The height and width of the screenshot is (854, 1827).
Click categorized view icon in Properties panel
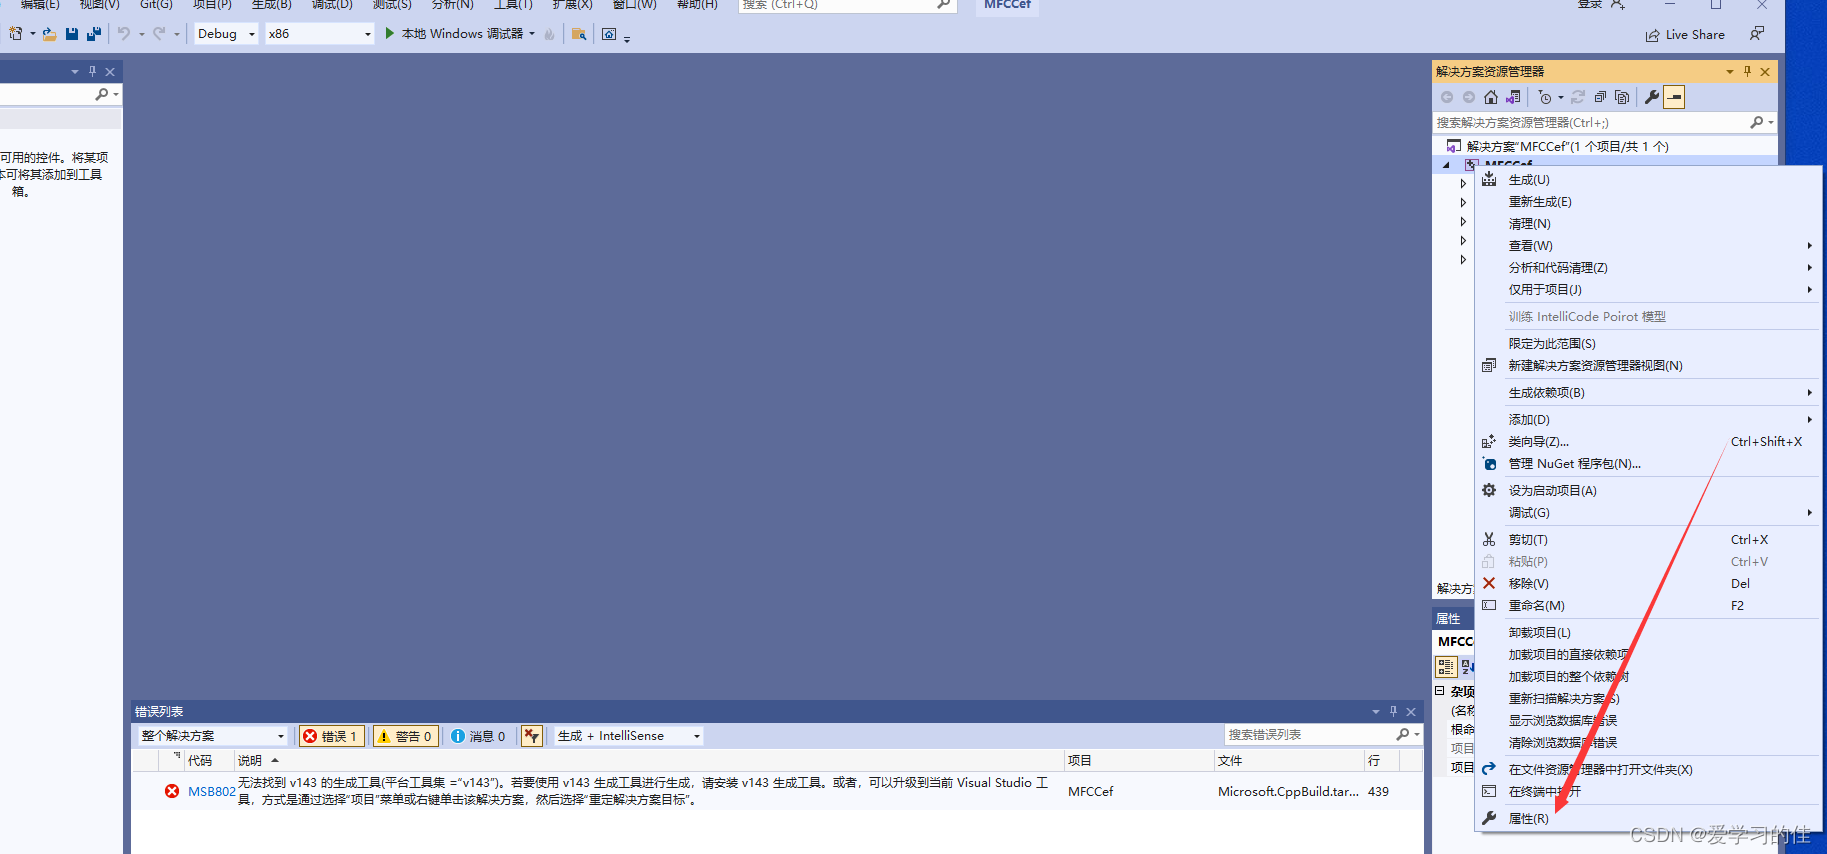pyautogui.click(x=1446, y=666)
